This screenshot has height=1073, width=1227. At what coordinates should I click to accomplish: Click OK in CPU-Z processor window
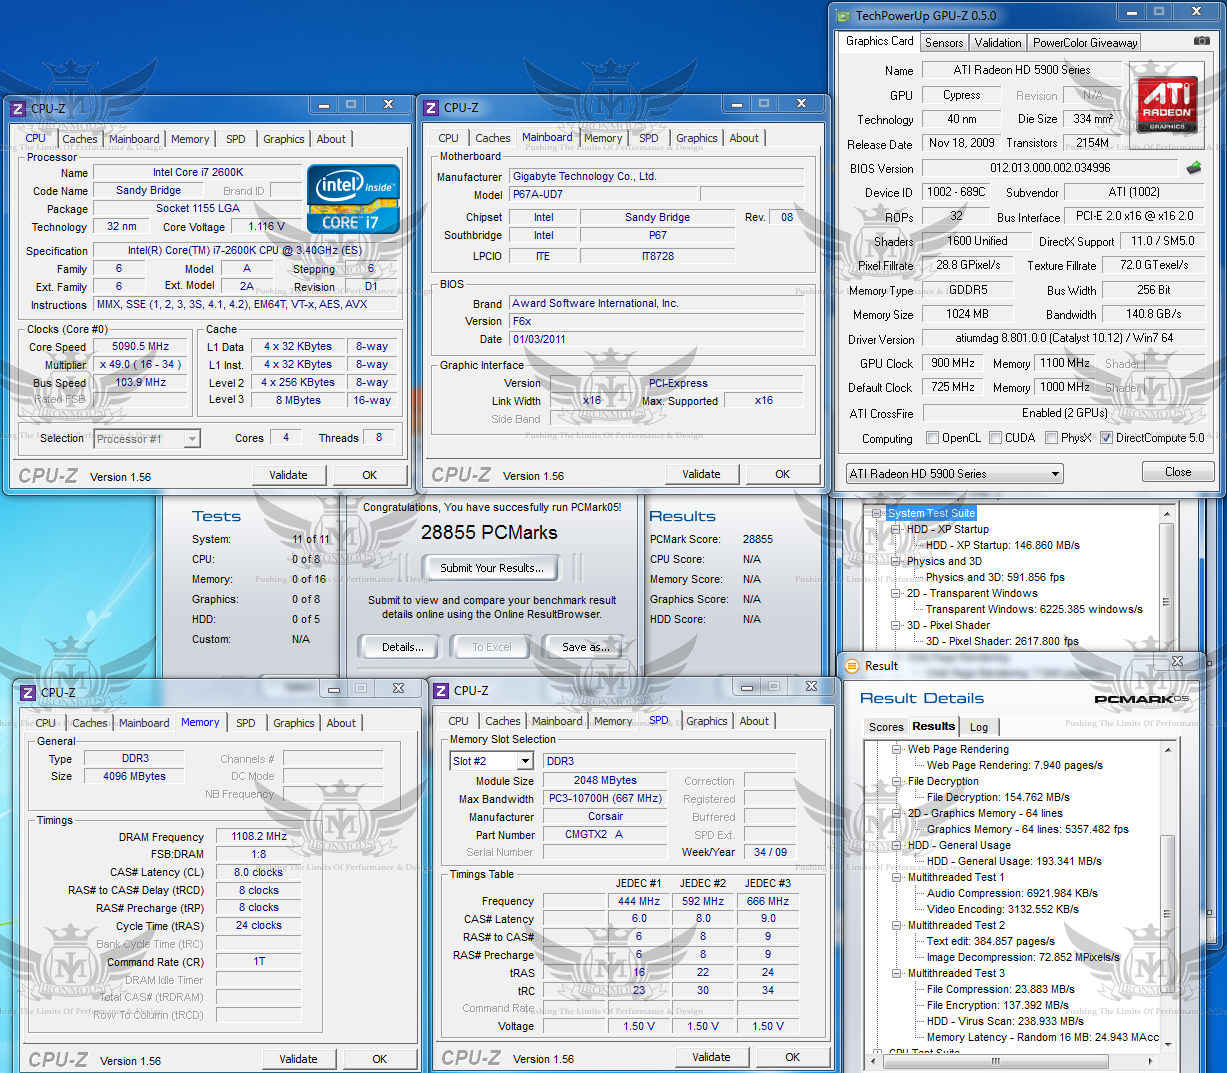[370, 475]
